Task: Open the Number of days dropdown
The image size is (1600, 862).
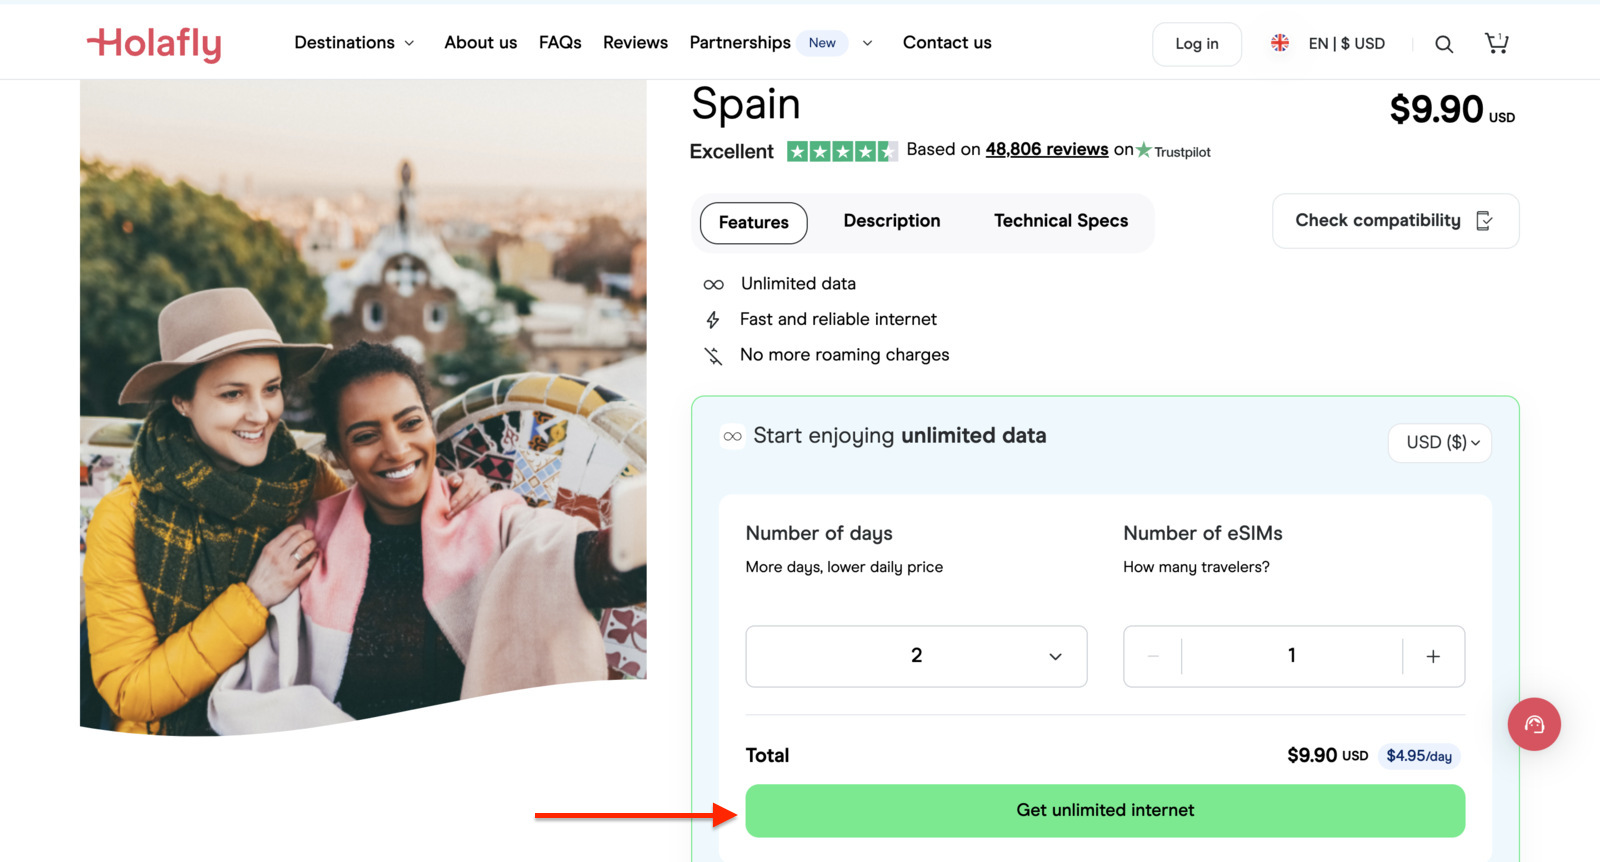Action: click(915, 656)
